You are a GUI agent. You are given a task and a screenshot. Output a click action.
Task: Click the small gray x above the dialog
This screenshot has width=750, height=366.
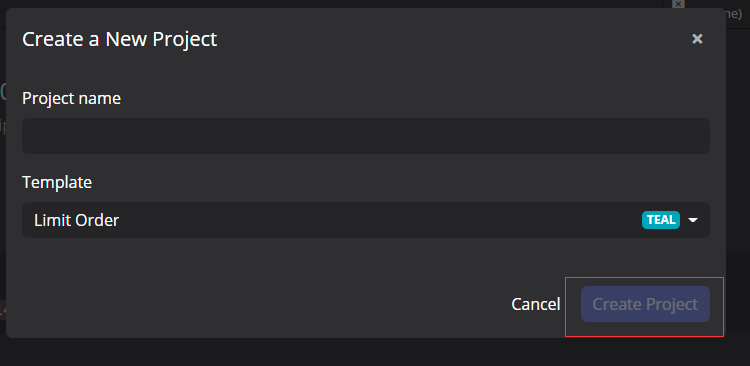(678, 4)
